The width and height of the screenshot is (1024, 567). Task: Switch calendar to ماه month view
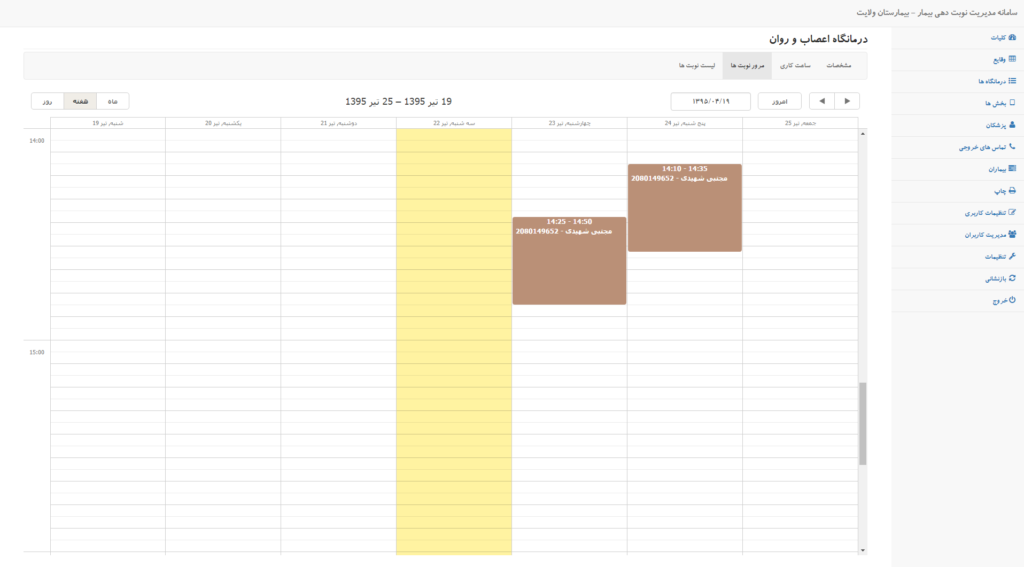[112, 101]
